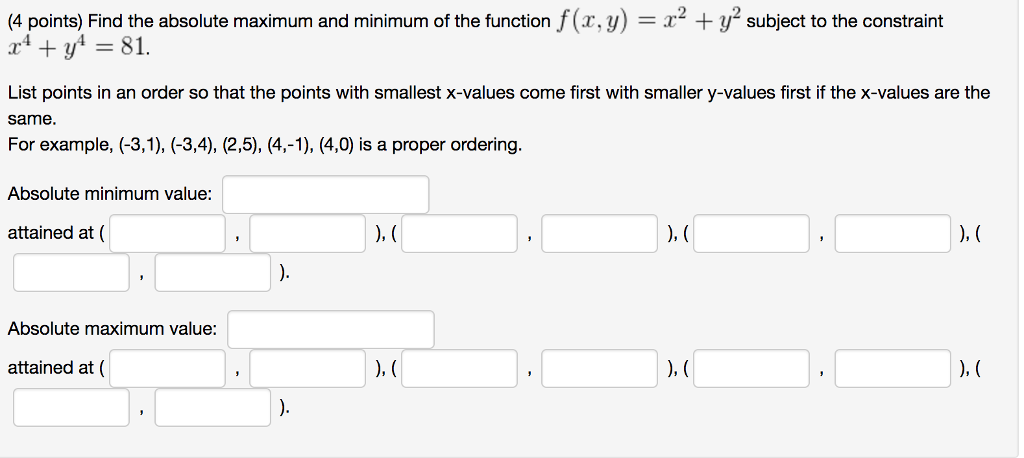The image size is (1024, 458).
Task: Focus second minimum point x-coordinate box
Action: (459, 233)
